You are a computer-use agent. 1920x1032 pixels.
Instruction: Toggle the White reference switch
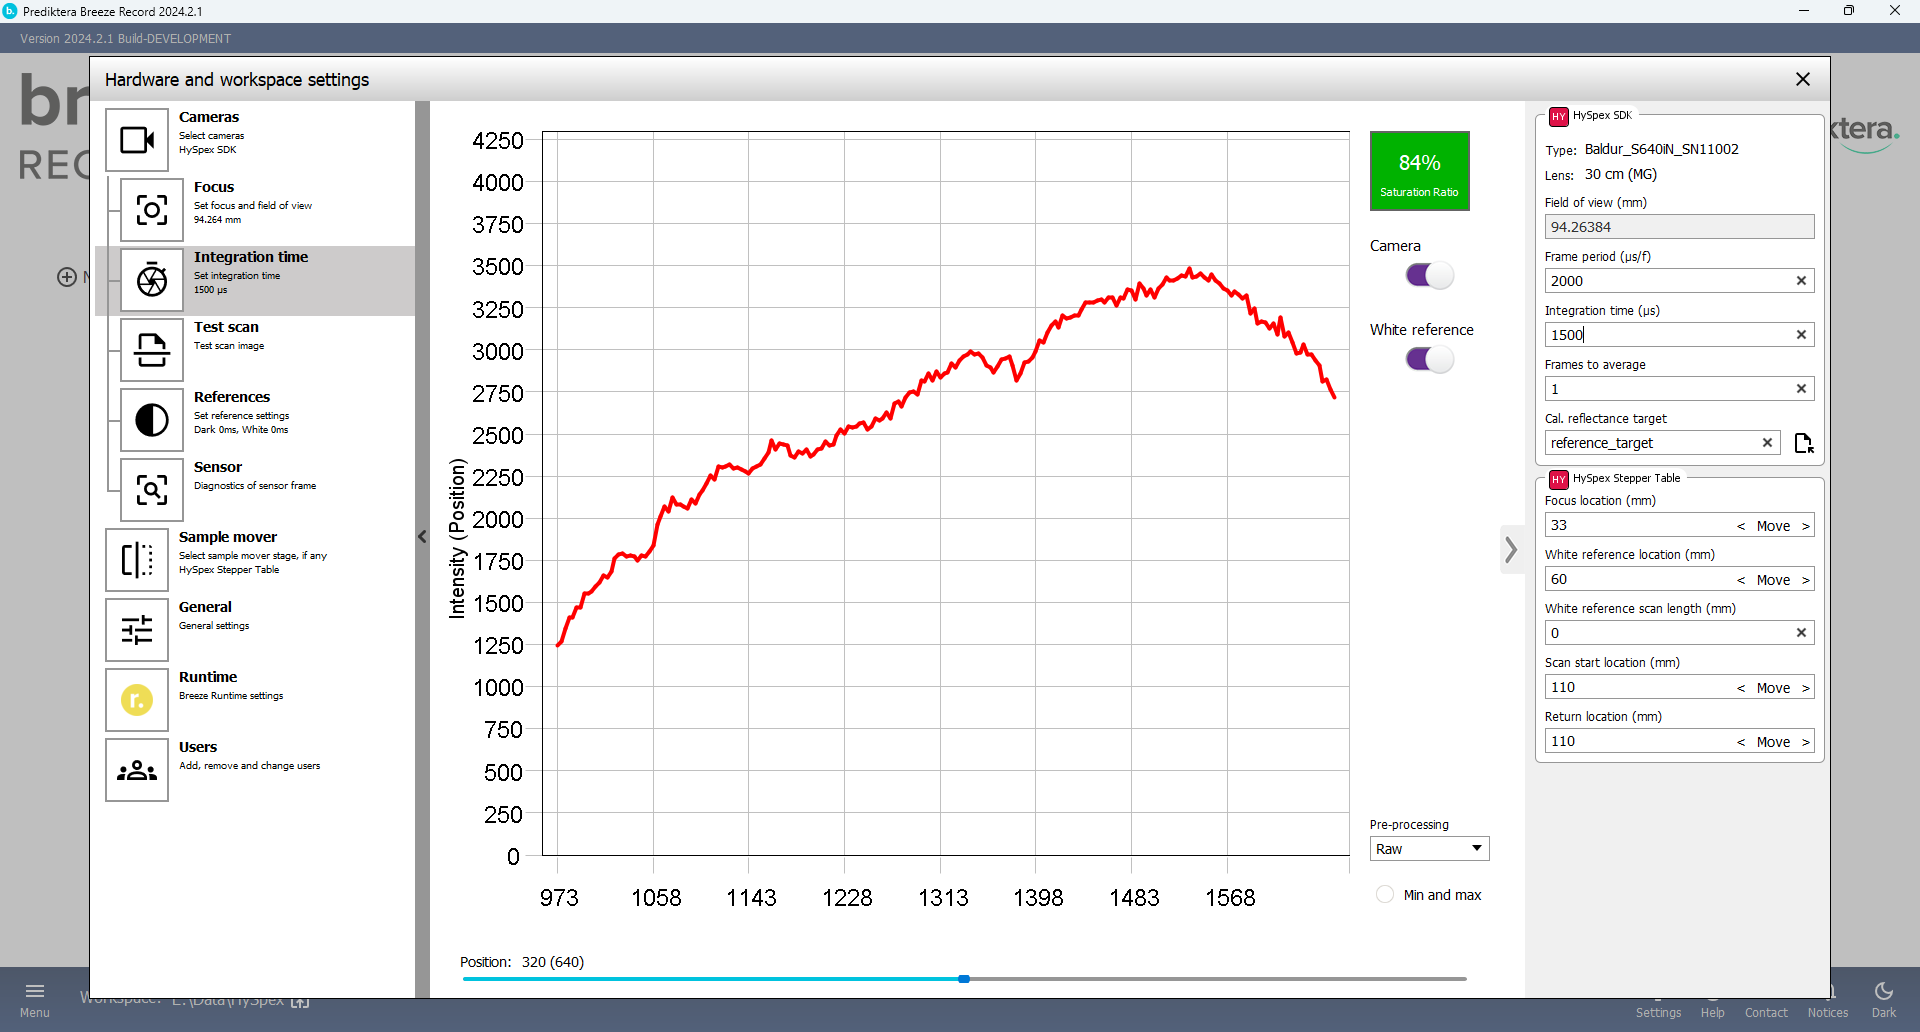point(1429,359)
